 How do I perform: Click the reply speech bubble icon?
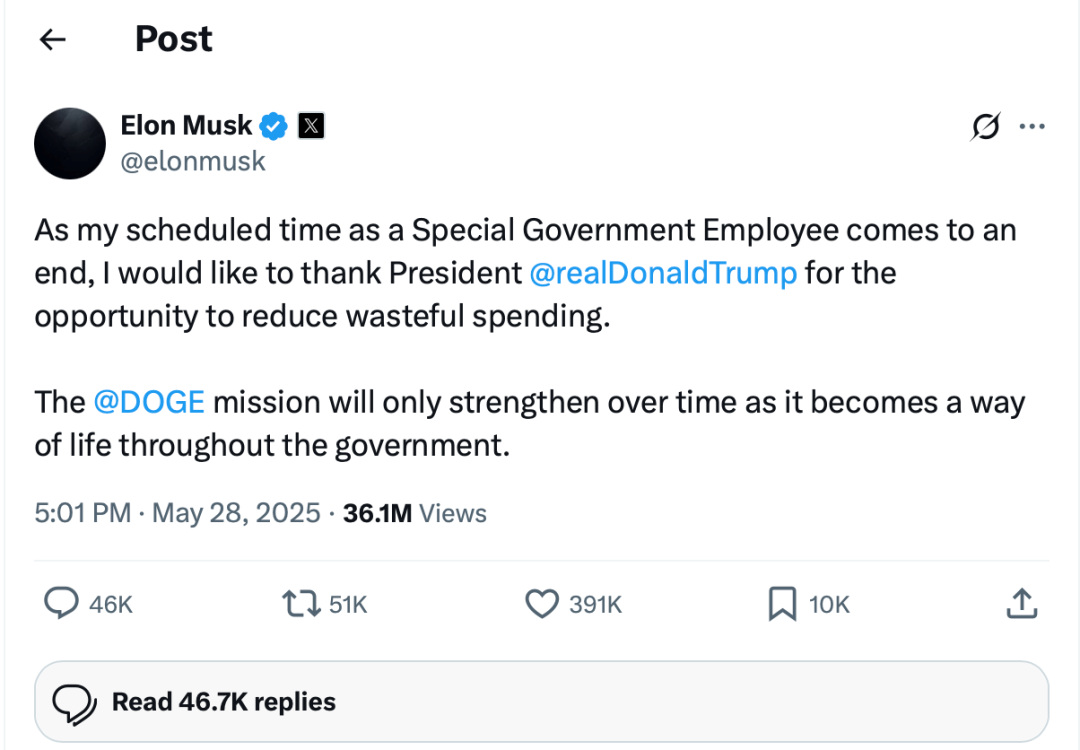(x=62, y=603)
